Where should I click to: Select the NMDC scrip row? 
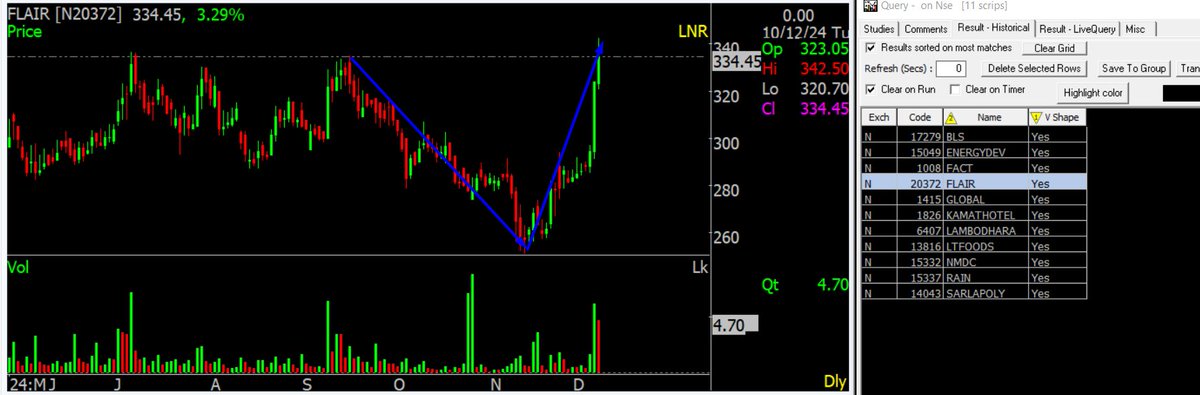click(974, 261)
